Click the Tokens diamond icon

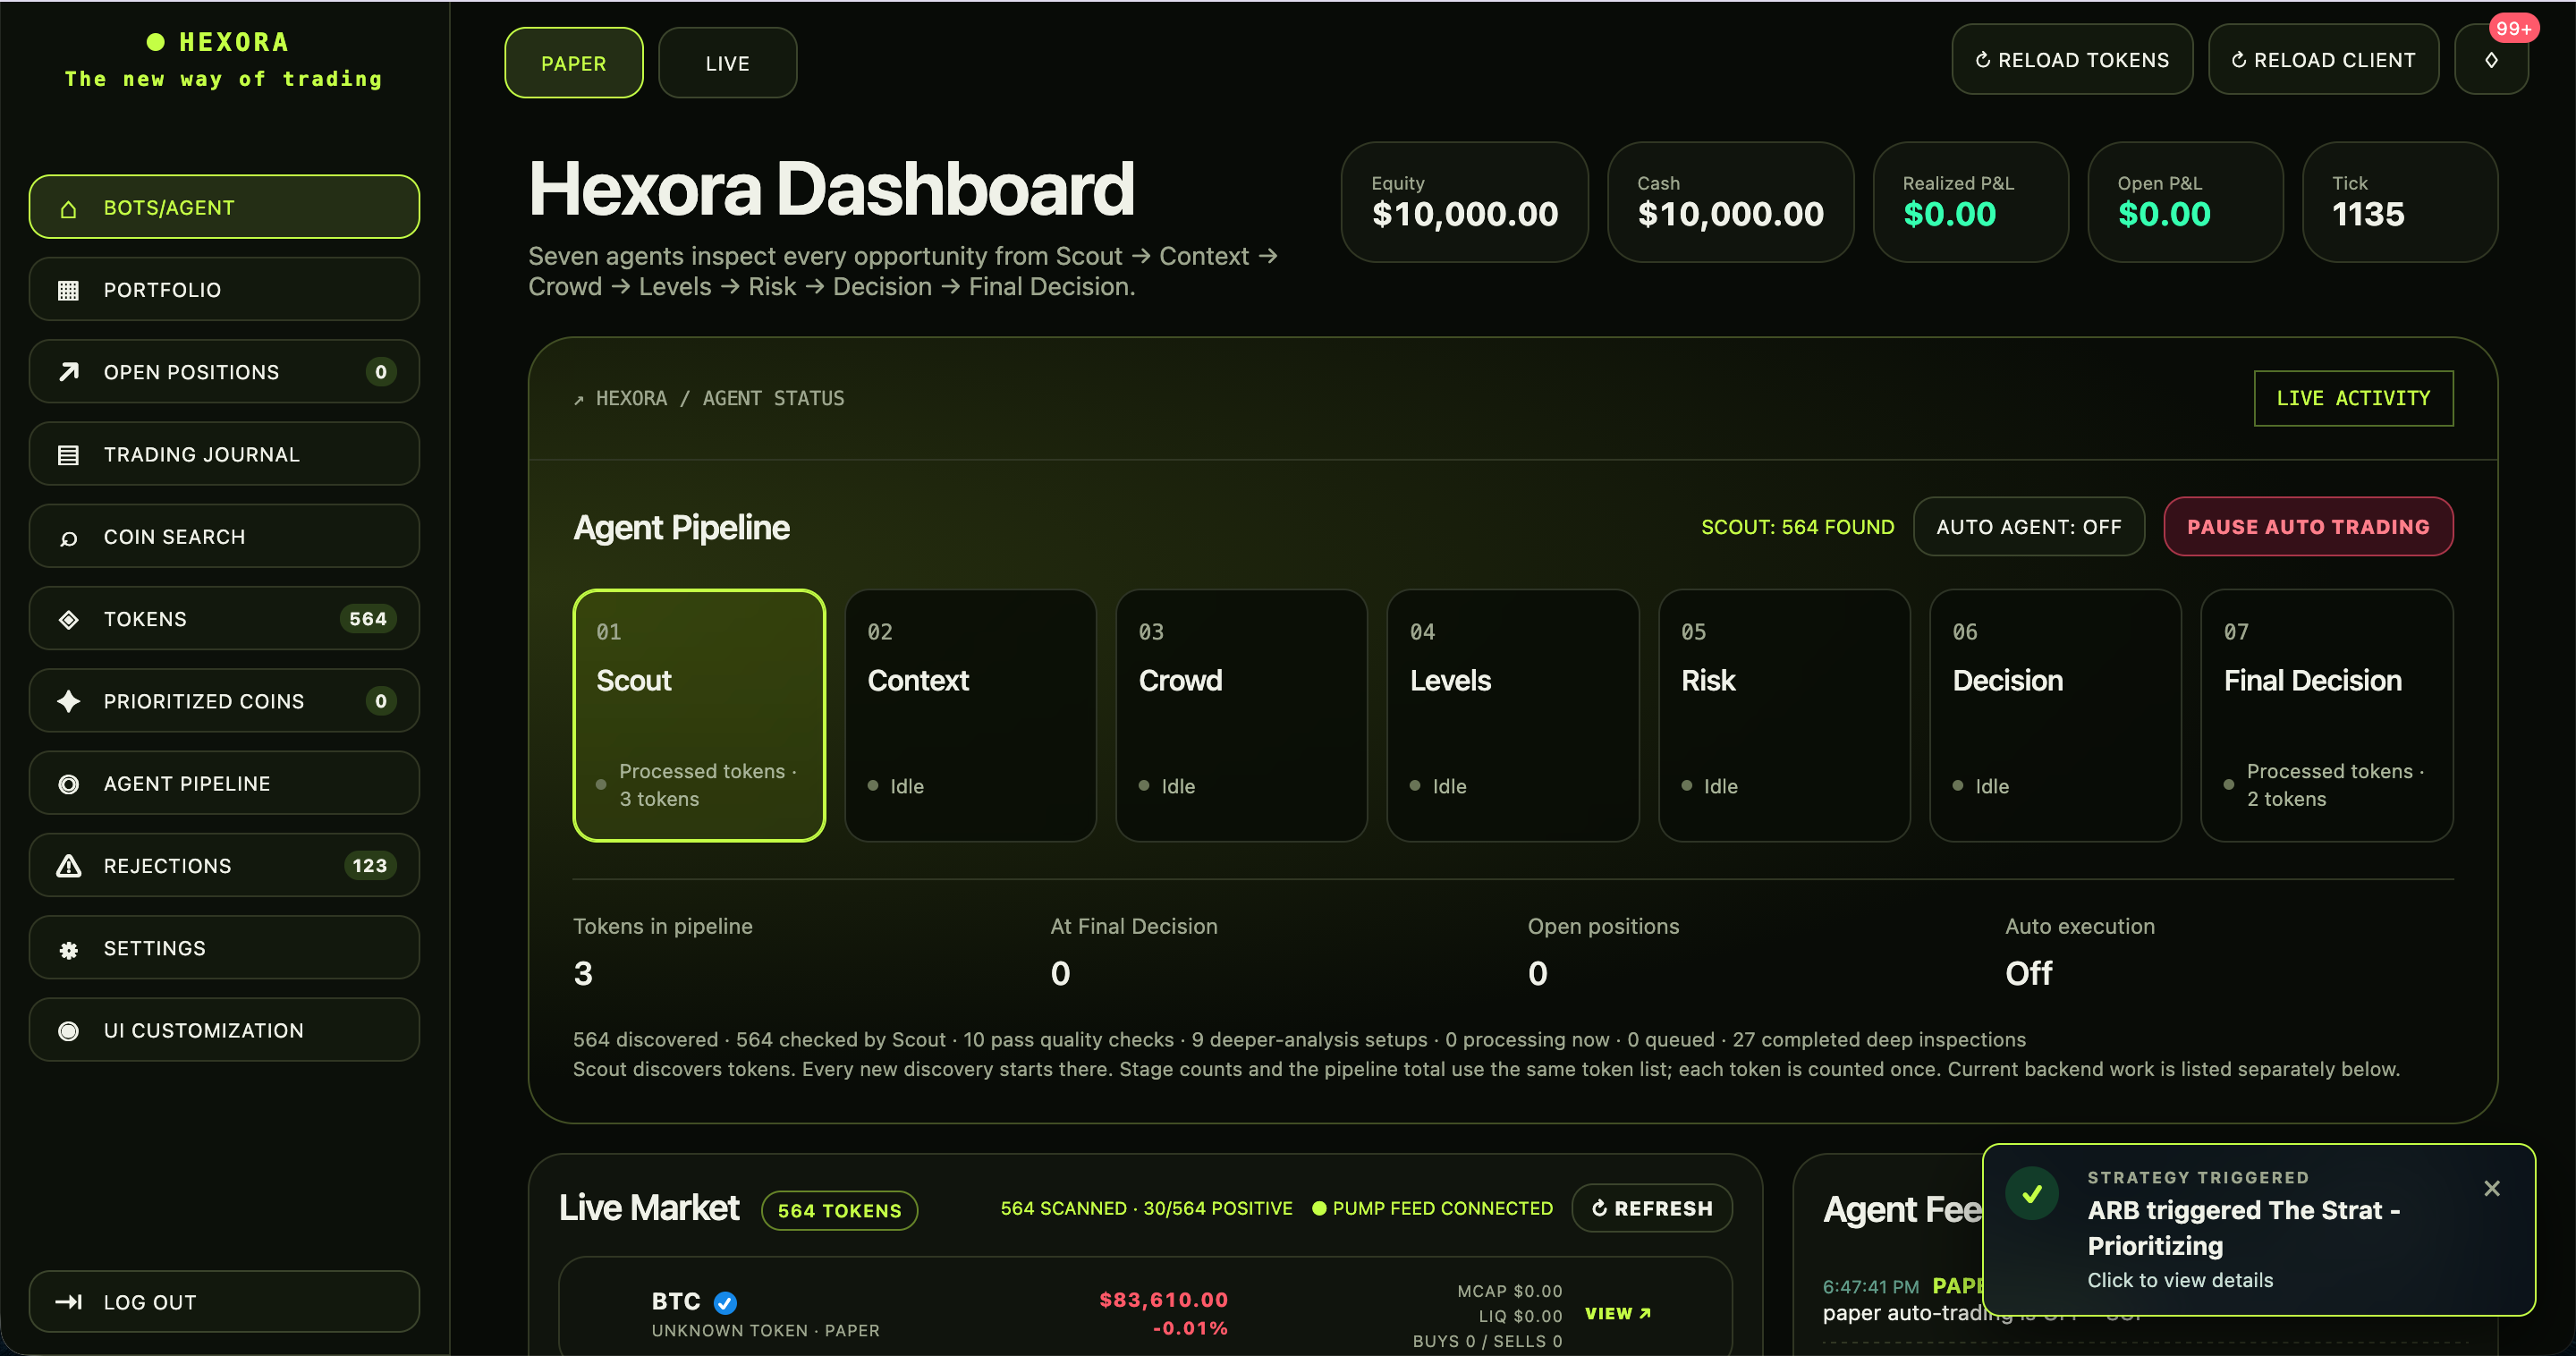(68, 619)
